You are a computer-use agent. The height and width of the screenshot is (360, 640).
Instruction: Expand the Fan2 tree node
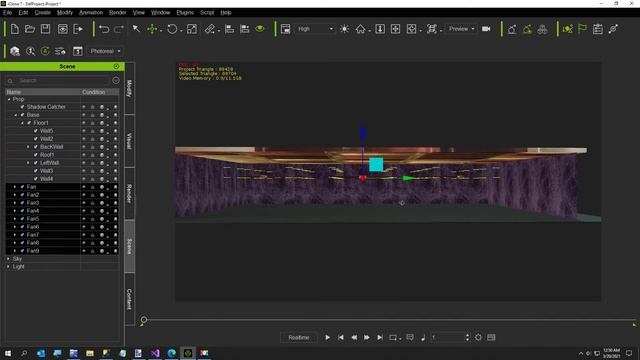[x=15, y=195]
